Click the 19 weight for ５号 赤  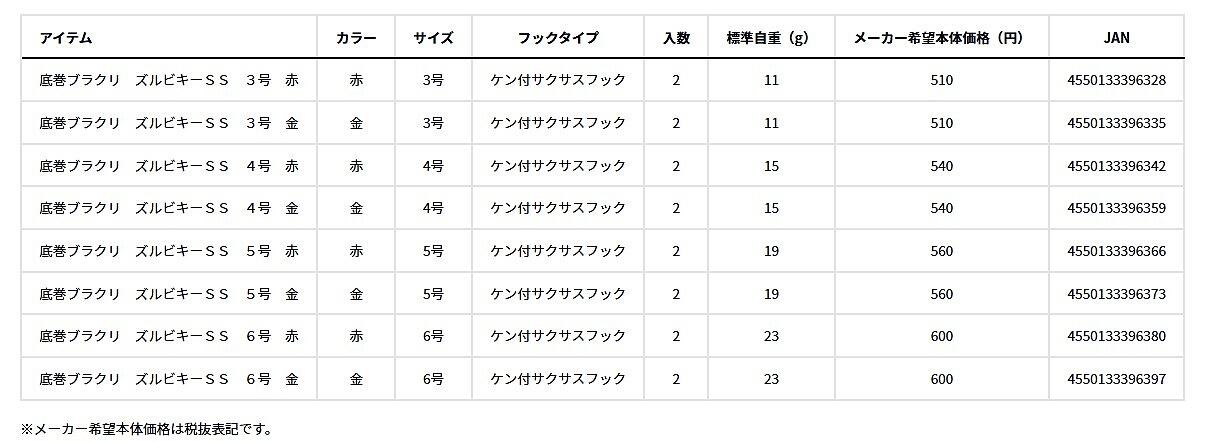click(x=770, y=252)
